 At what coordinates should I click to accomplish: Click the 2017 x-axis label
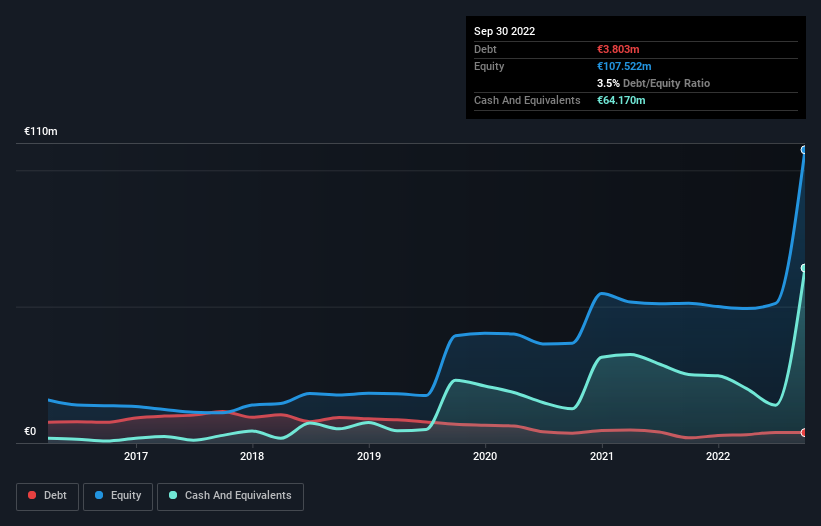pyautogui.click(x=136, y=456)
